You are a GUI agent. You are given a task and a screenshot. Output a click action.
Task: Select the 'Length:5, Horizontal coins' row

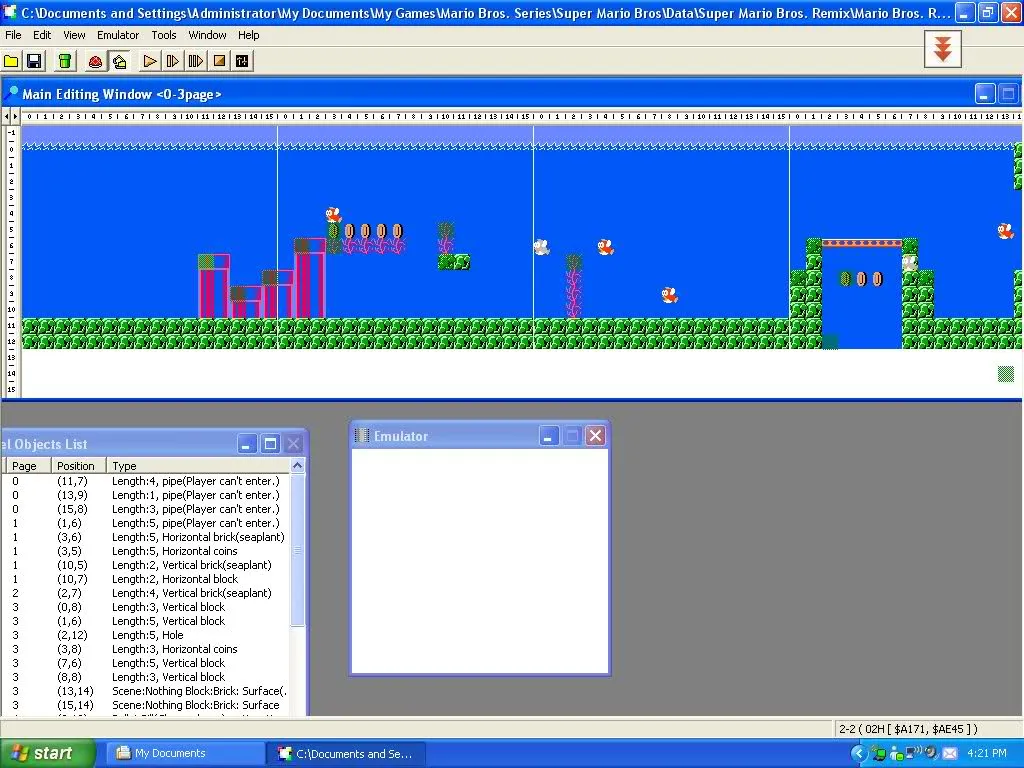[x=174, y=551]
